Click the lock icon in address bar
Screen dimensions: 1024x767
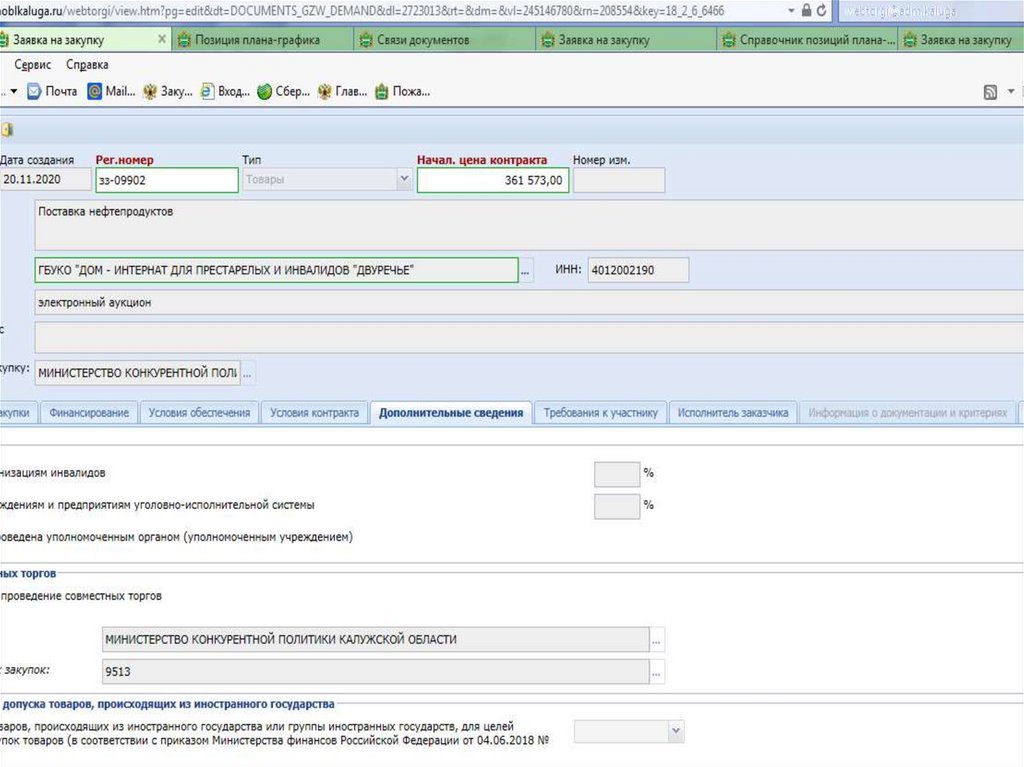805,10
